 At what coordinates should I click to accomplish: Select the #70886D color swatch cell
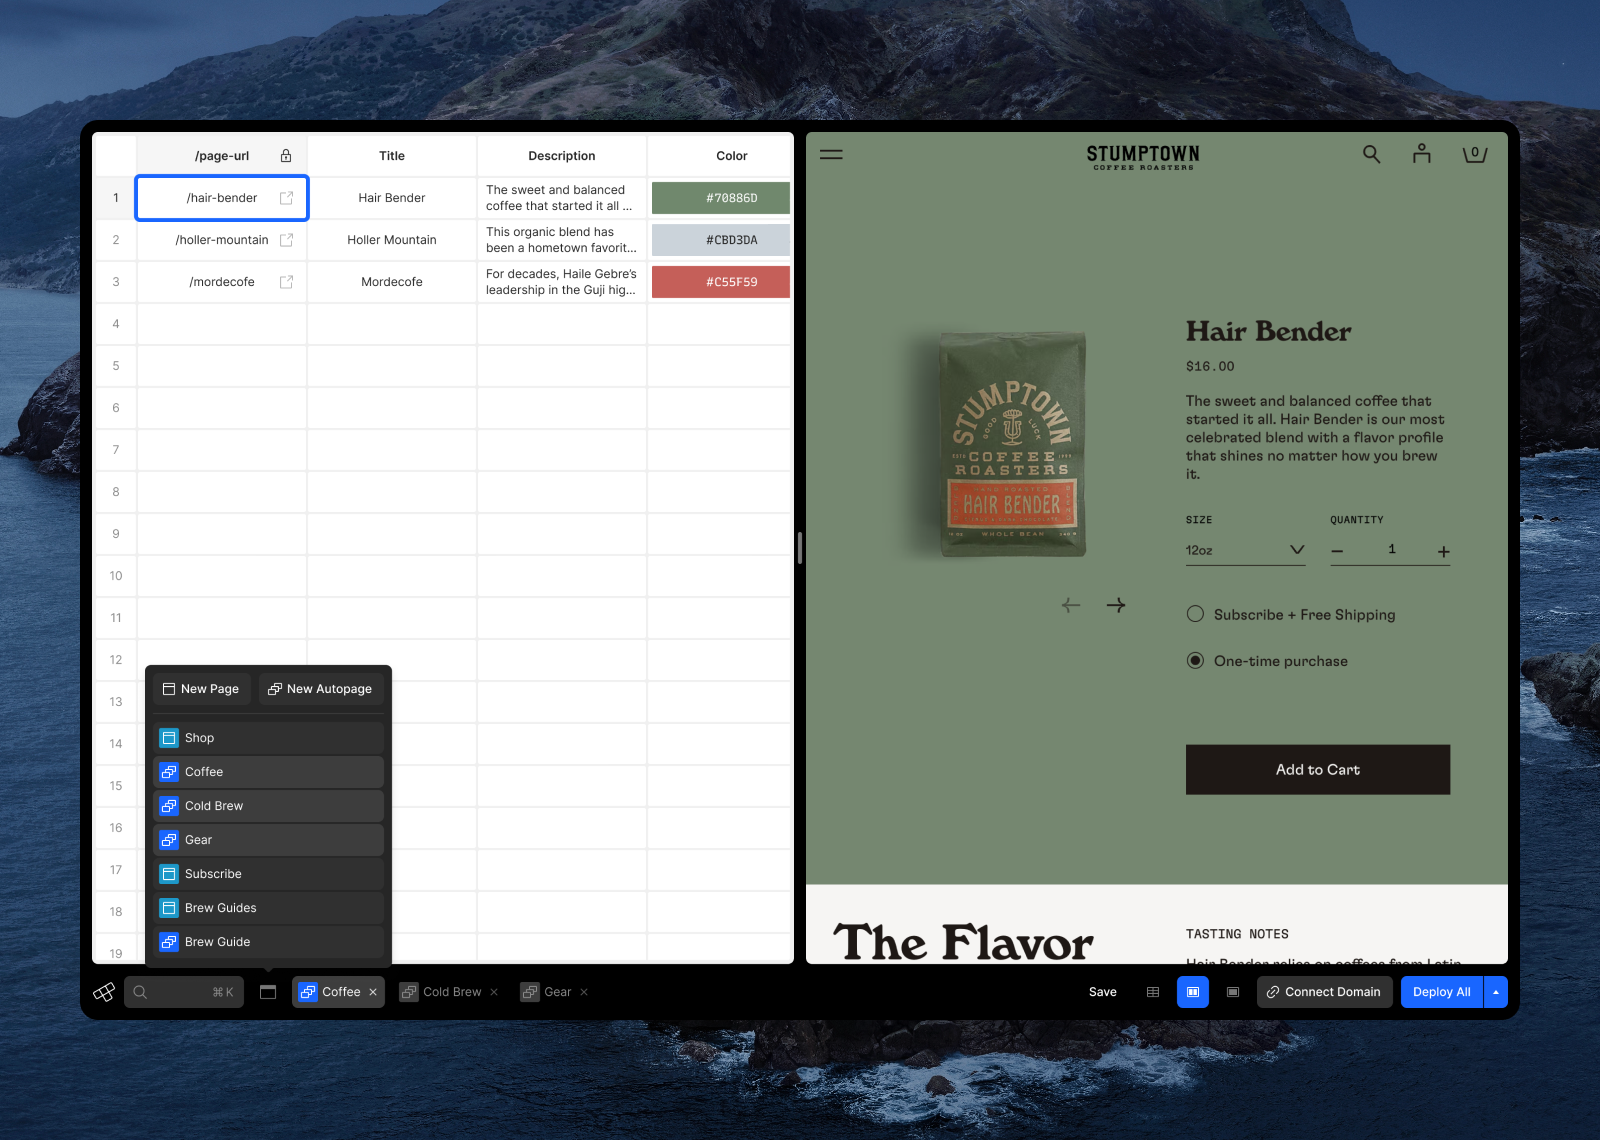(721, 198)
